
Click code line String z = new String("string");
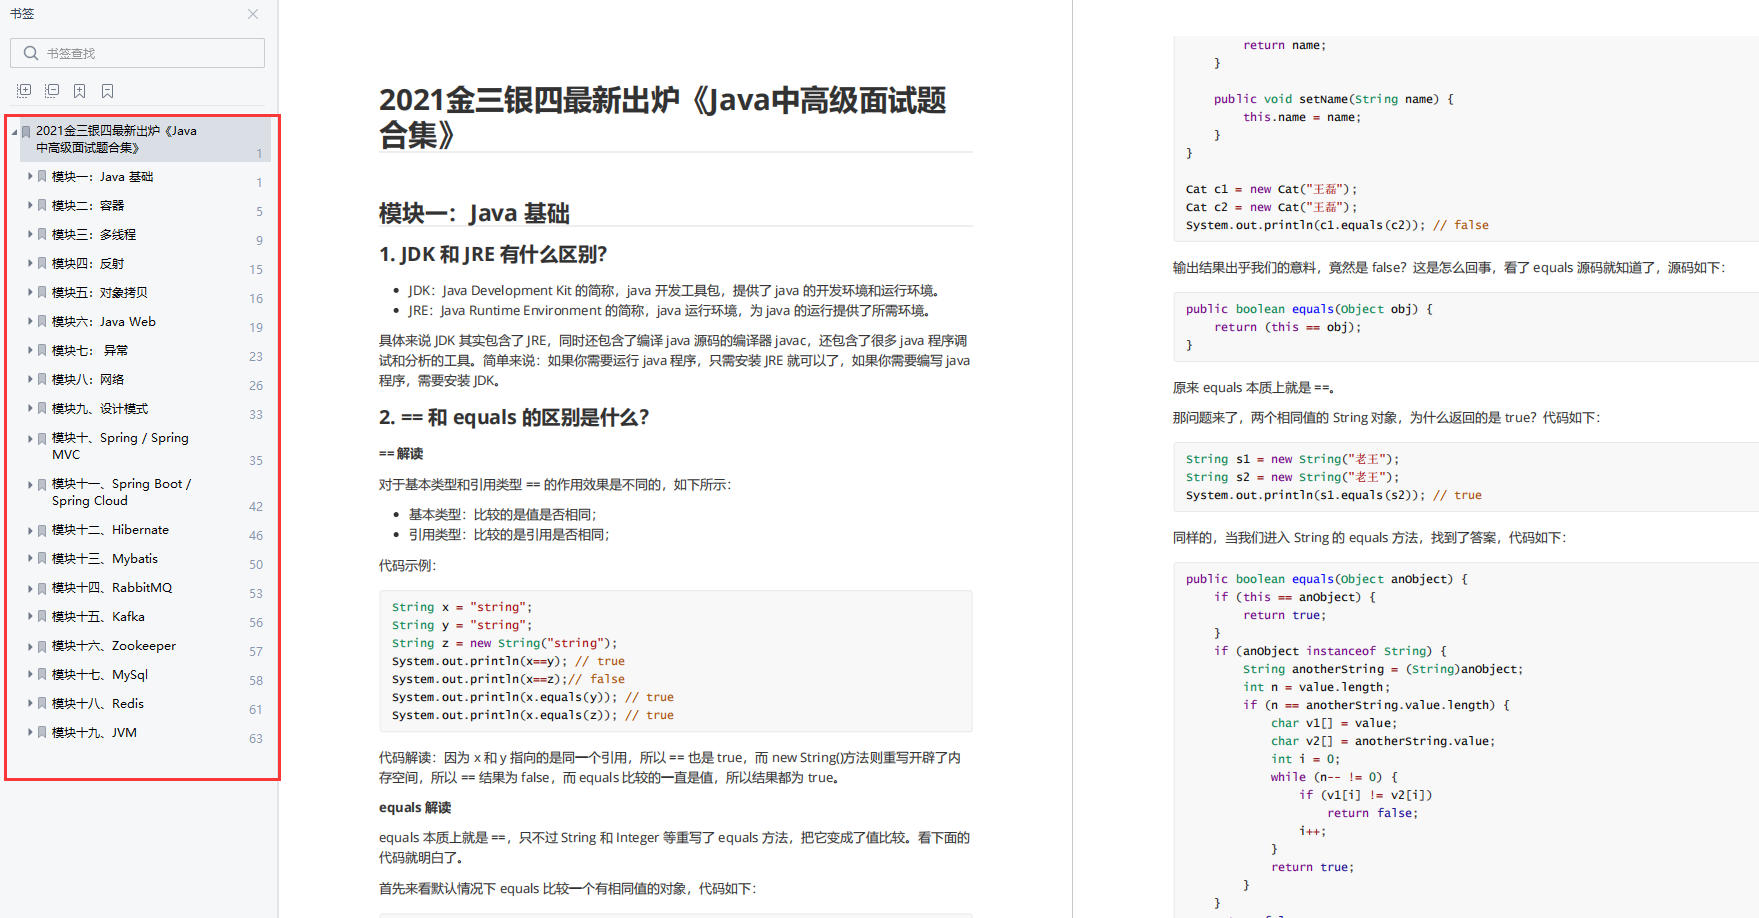pyautogui.click(x=504, y=643)
